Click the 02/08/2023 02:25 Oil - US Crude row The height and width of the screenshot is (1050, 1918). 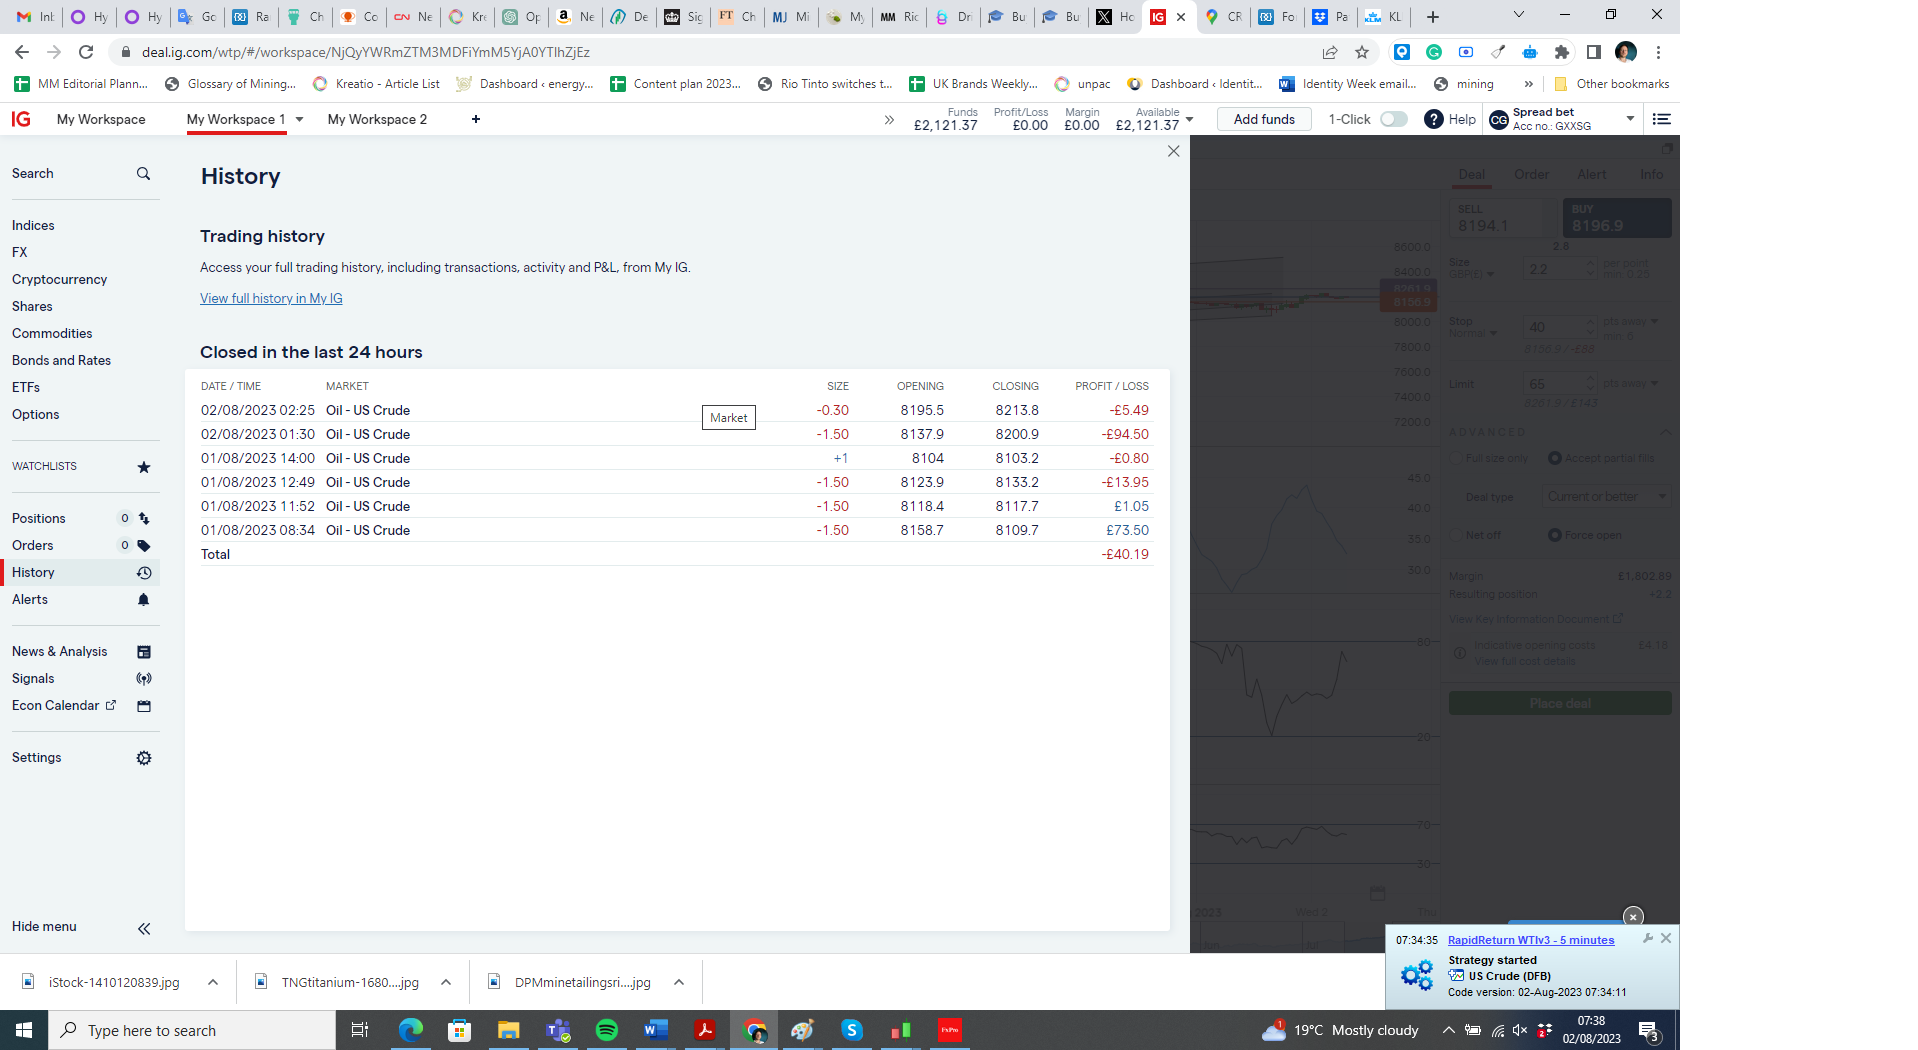pos(676,410)
